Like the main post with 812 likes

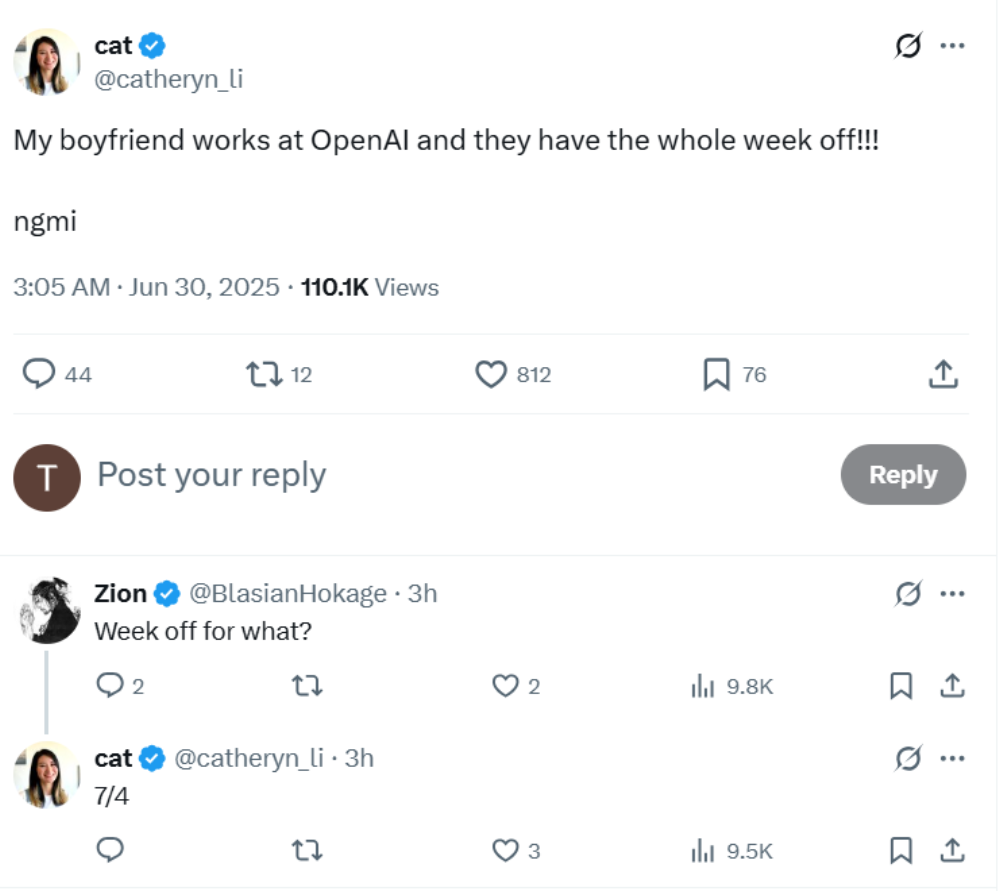(x=491, y=375)
